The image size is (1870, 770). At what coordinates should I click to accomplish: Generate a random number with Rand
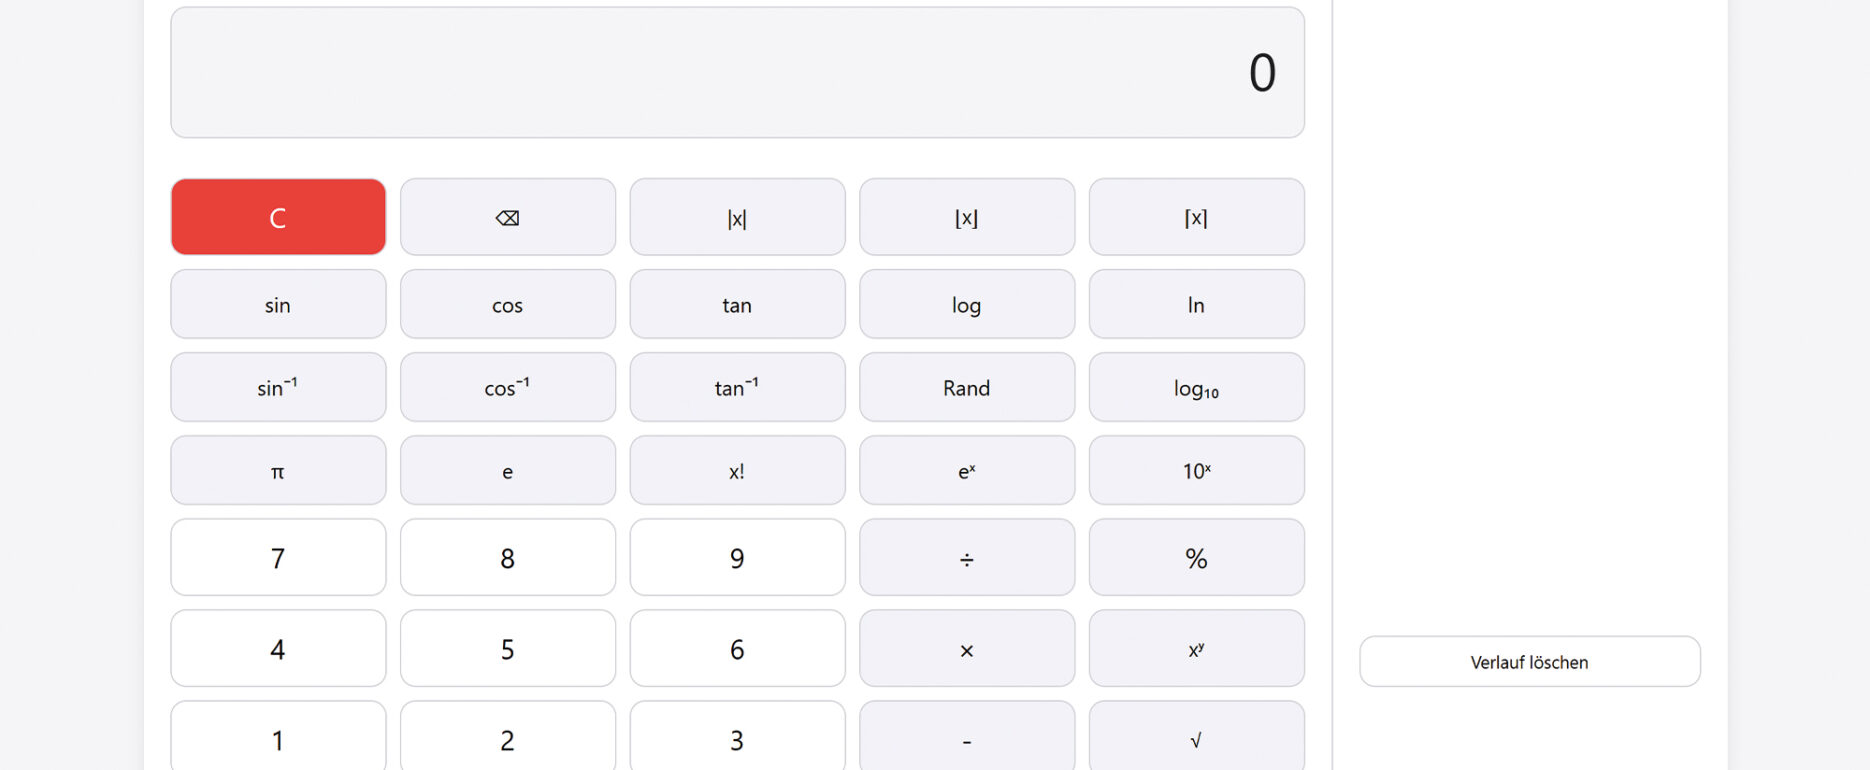tap(966, 388)
